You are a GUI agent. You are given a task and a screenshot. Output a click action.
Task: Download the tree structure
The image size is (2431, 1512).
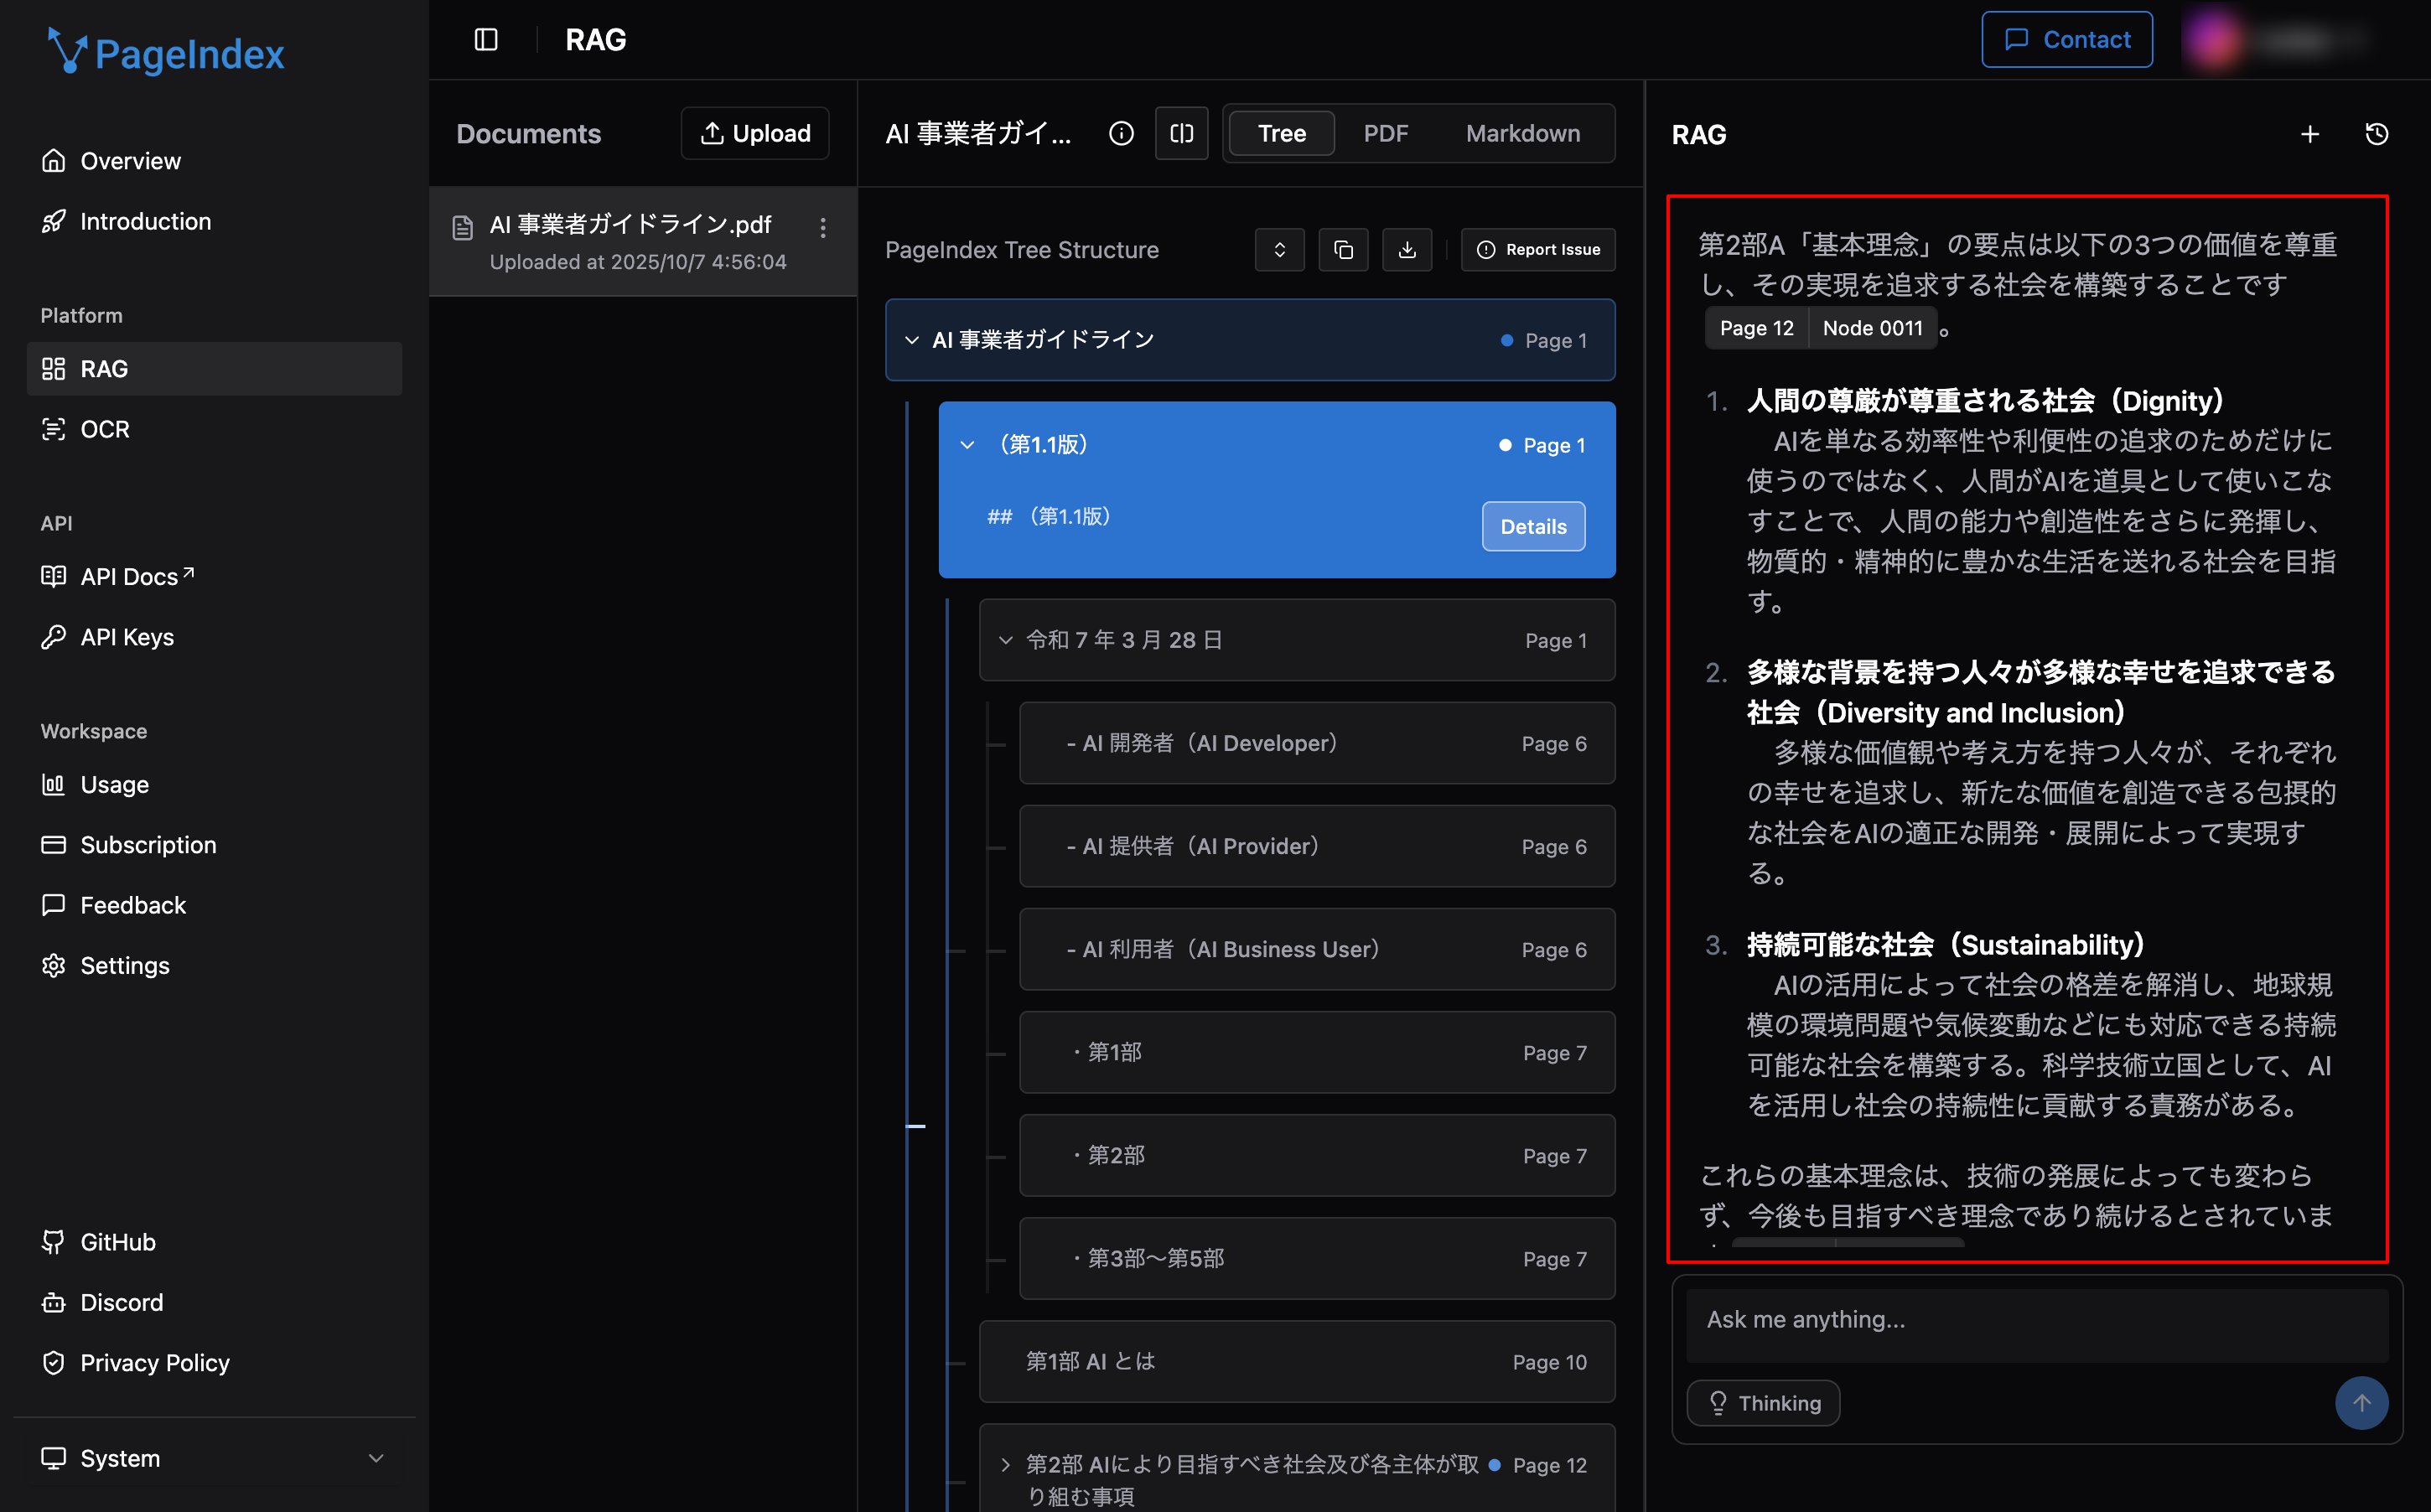click(x=1407, y=250)
